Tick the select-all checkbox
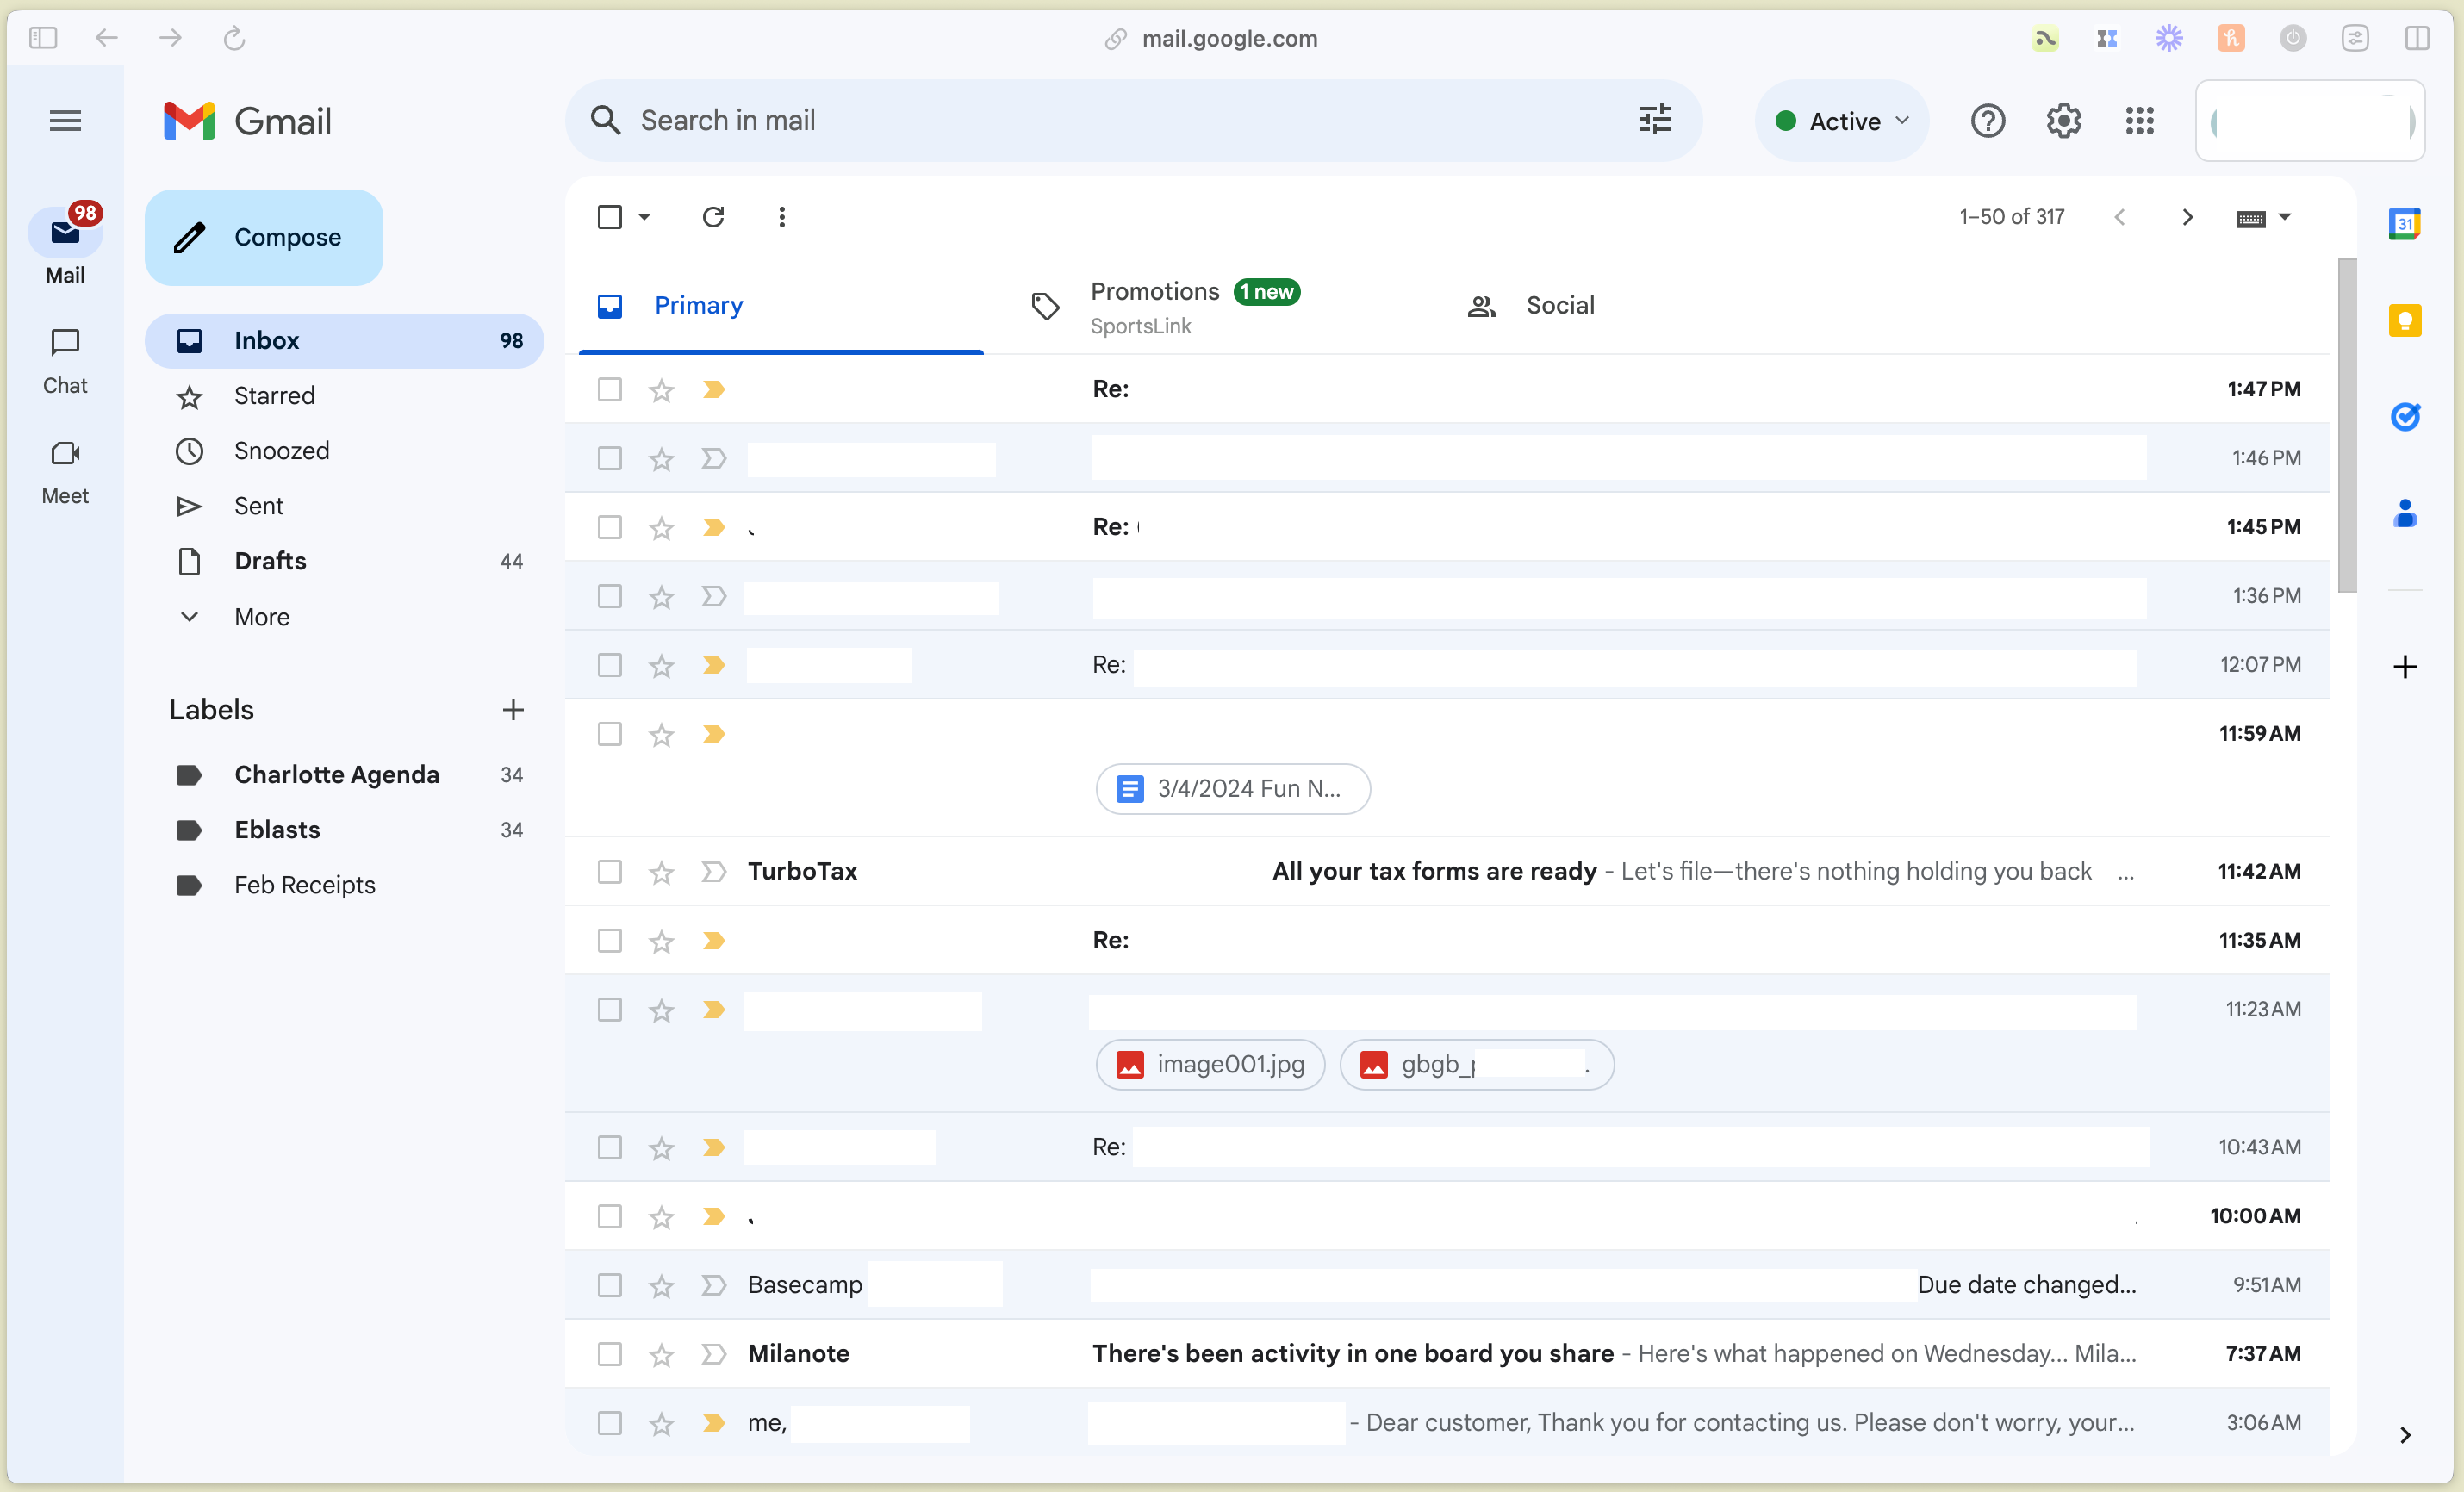Viewport: 2464px width, 1492px height. coord(609,217)
